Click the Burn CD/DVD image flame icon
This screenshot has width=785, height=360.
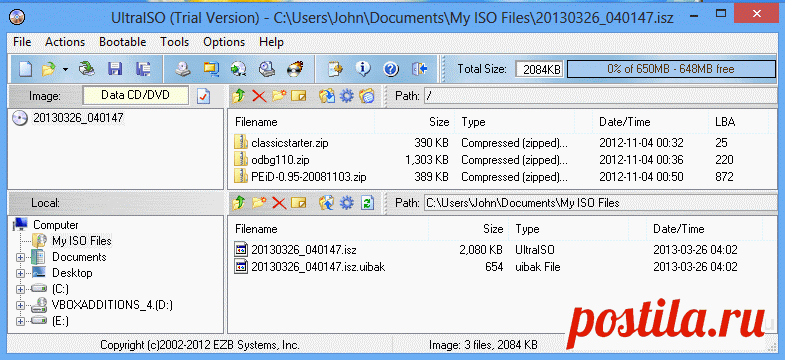(x=295, y=69)
